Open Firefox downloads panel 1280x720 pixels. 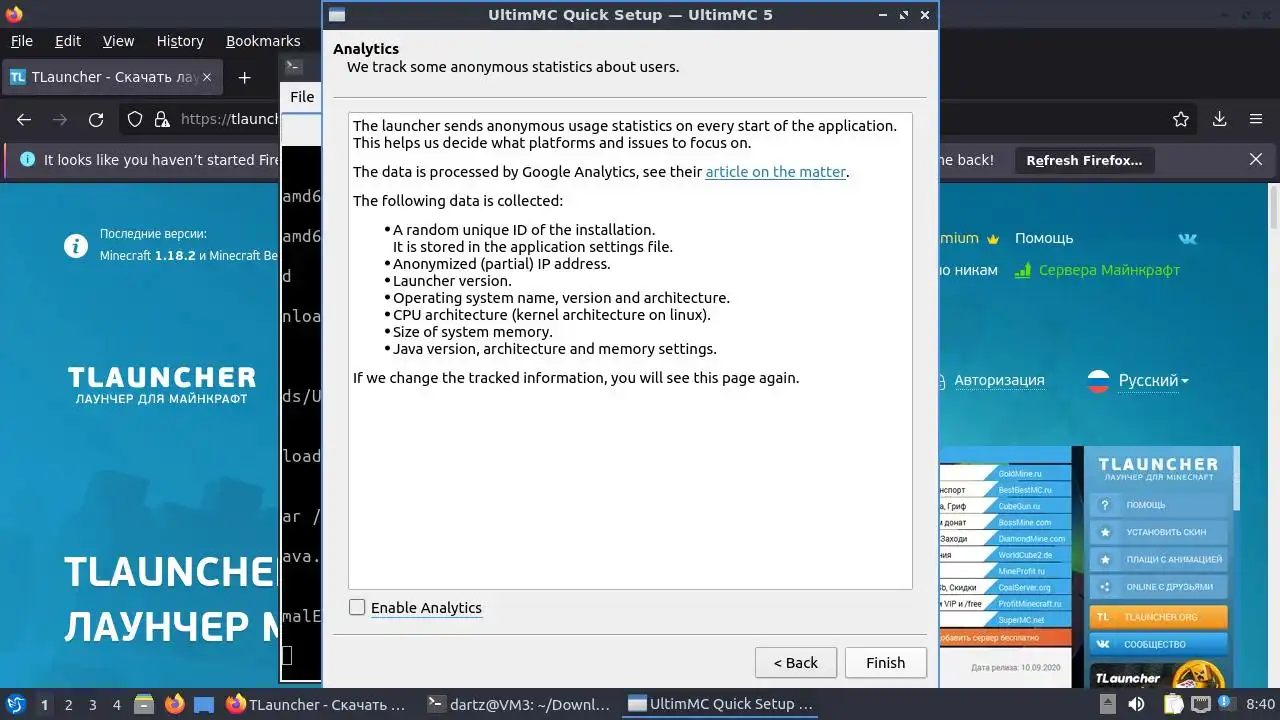(x=1220, y=119)
